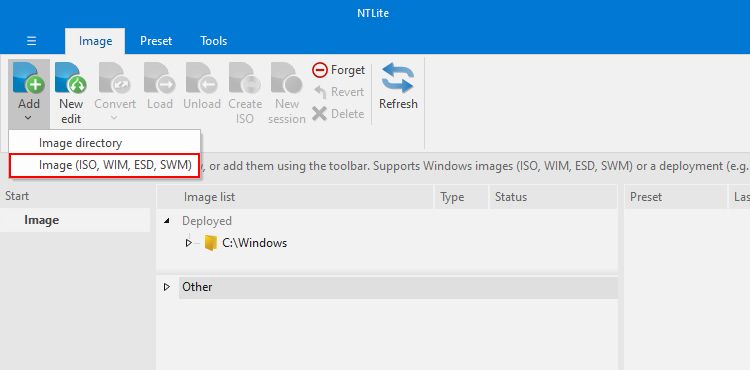
Task: Sort by Type column header
Action: (461, 197)
